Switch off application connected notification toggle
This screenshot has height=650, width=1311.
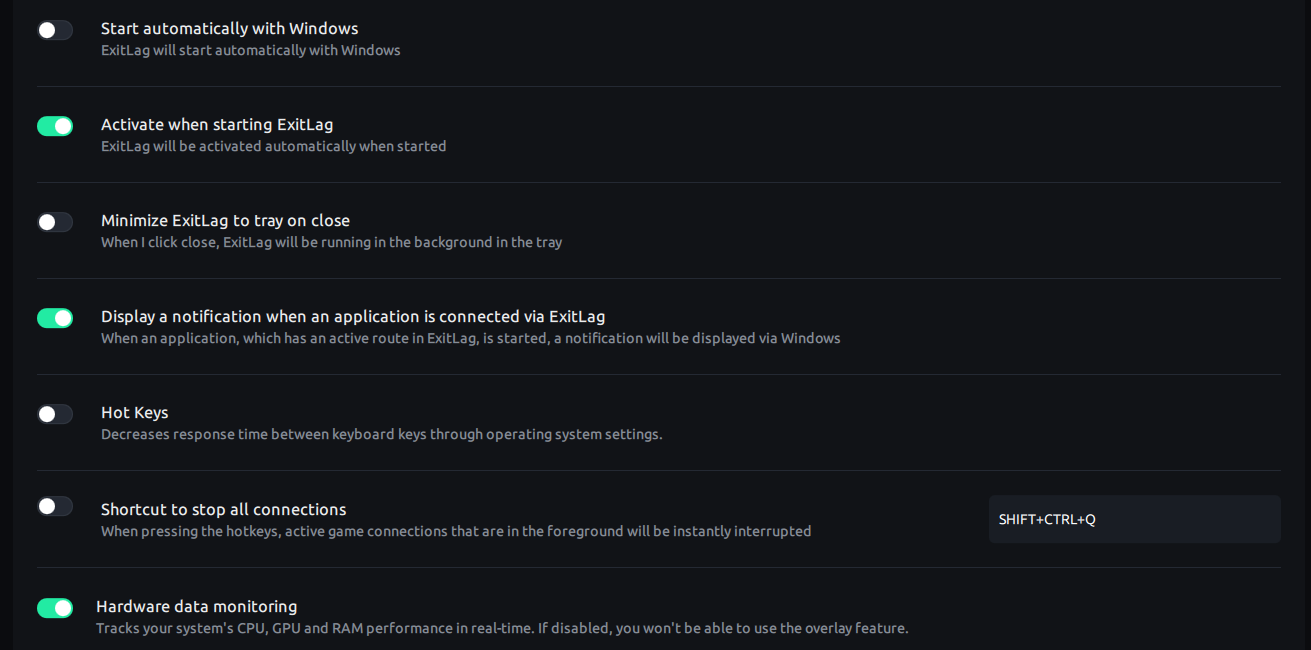(x=55, y=318)
